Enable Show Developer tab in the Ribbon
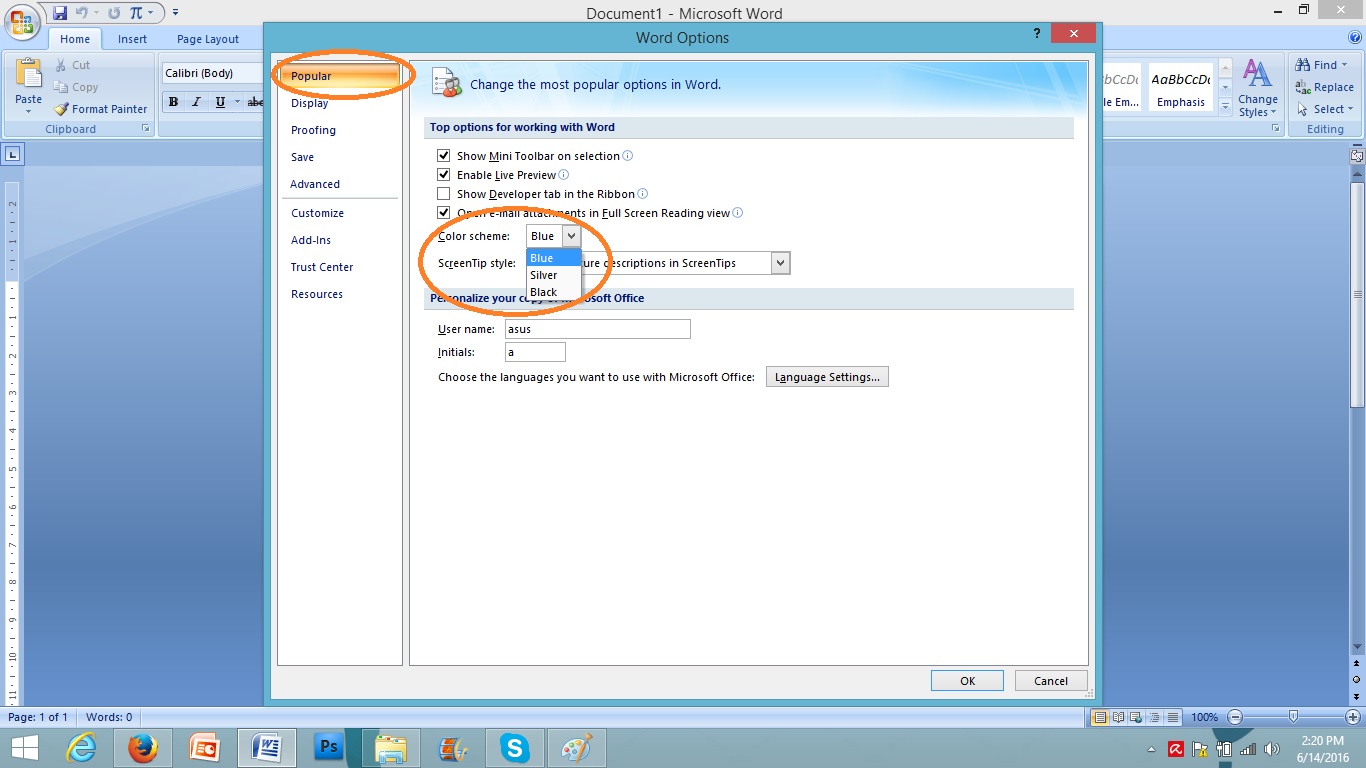This screenshot has width=1366, height=768. (x=443, y=193)
